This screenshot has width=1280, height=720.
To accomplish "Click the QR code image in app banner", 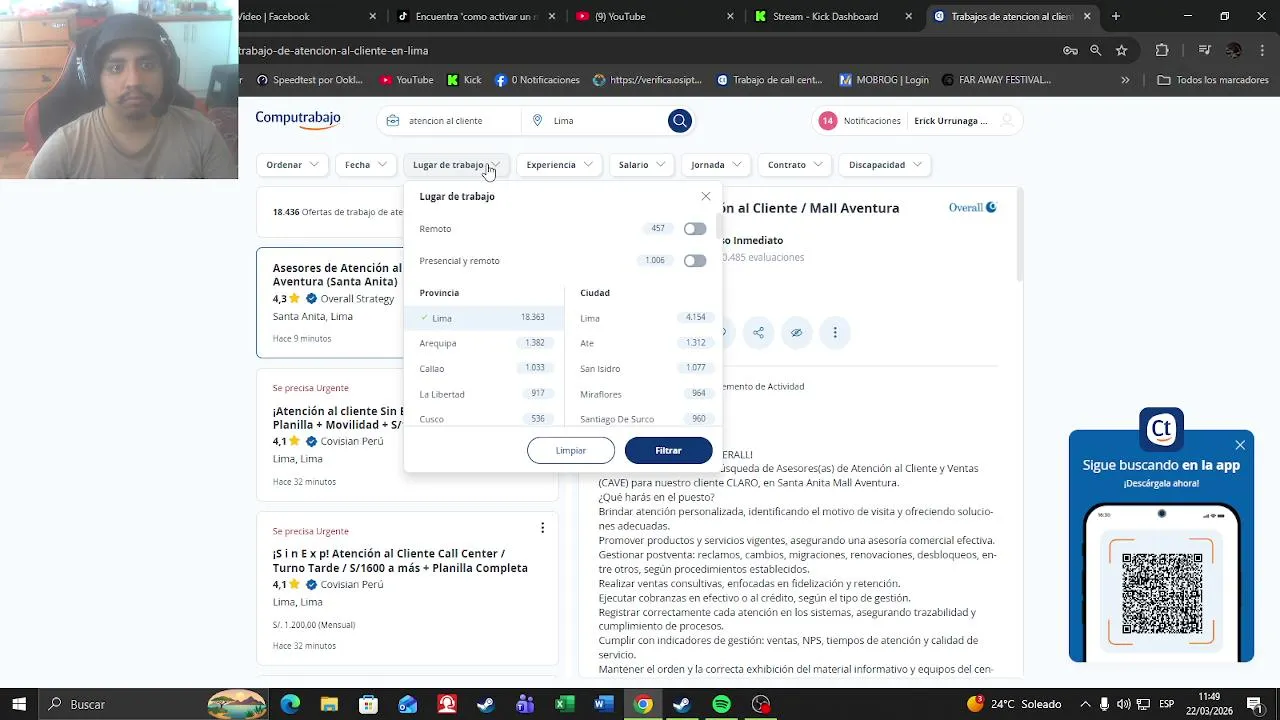I will click(x=1162, y=593).
